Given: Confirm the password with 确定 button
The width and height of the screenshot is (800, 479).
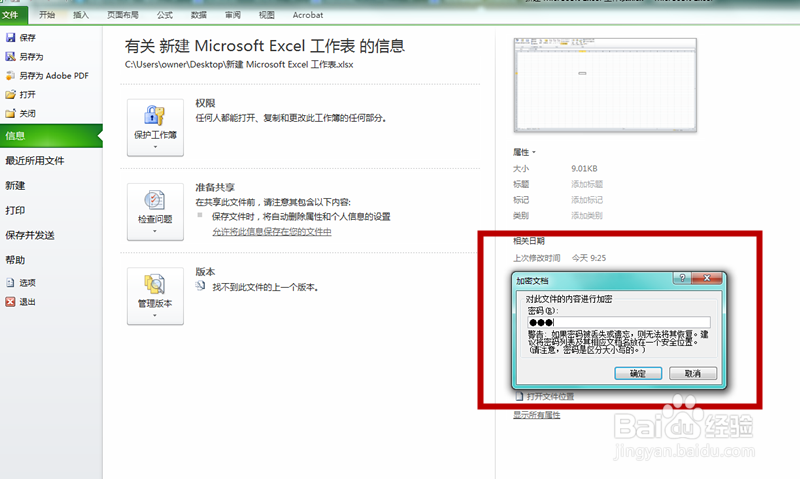Looking at the screenshot, I should click(x=638, y=373).
